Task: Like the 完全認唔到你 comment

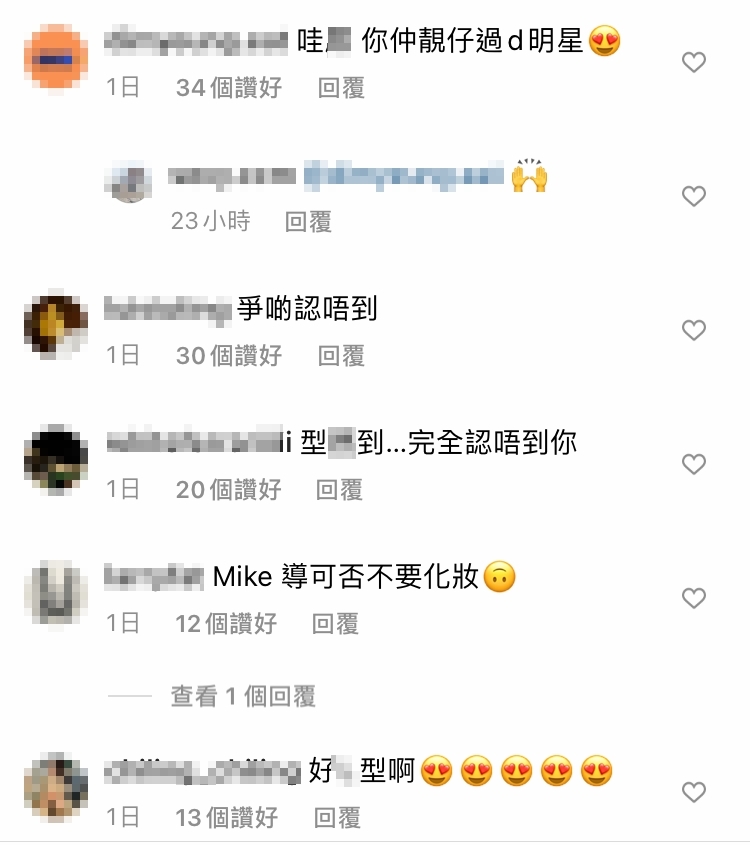Action: [693, 464]
